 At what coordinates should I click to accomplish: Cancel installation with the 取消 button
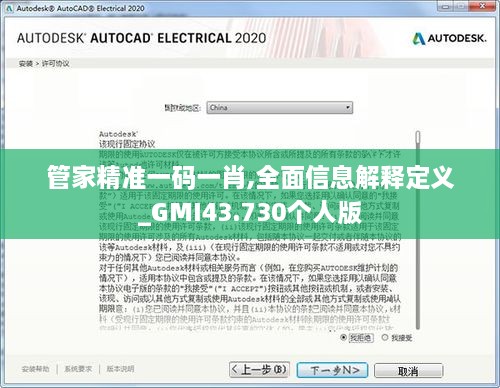click(x=408, y=371)
